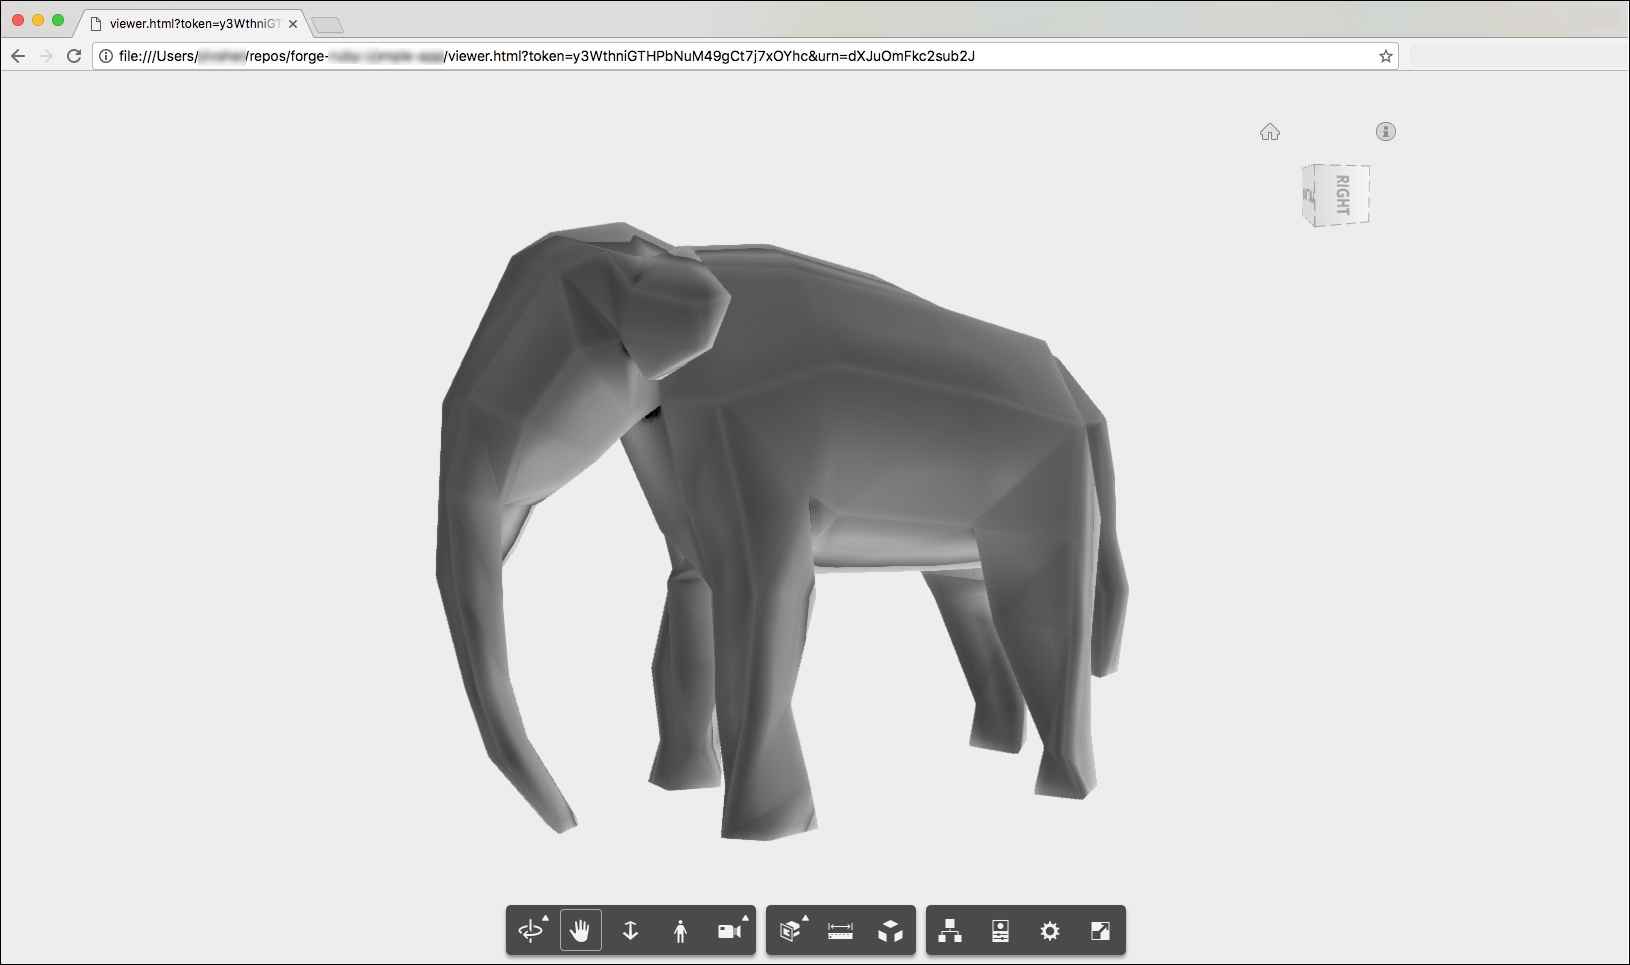1630x965 pixels.
Task: Select the Orbit tool in the toolbar
Action: coord(530,931)
